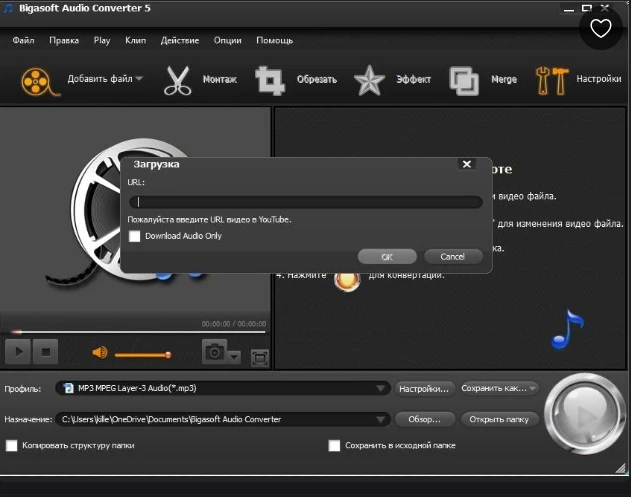Viewport: 631px width, 497px height.
Task: Click the window resize grip corner
Action: (x=621, y=468)
